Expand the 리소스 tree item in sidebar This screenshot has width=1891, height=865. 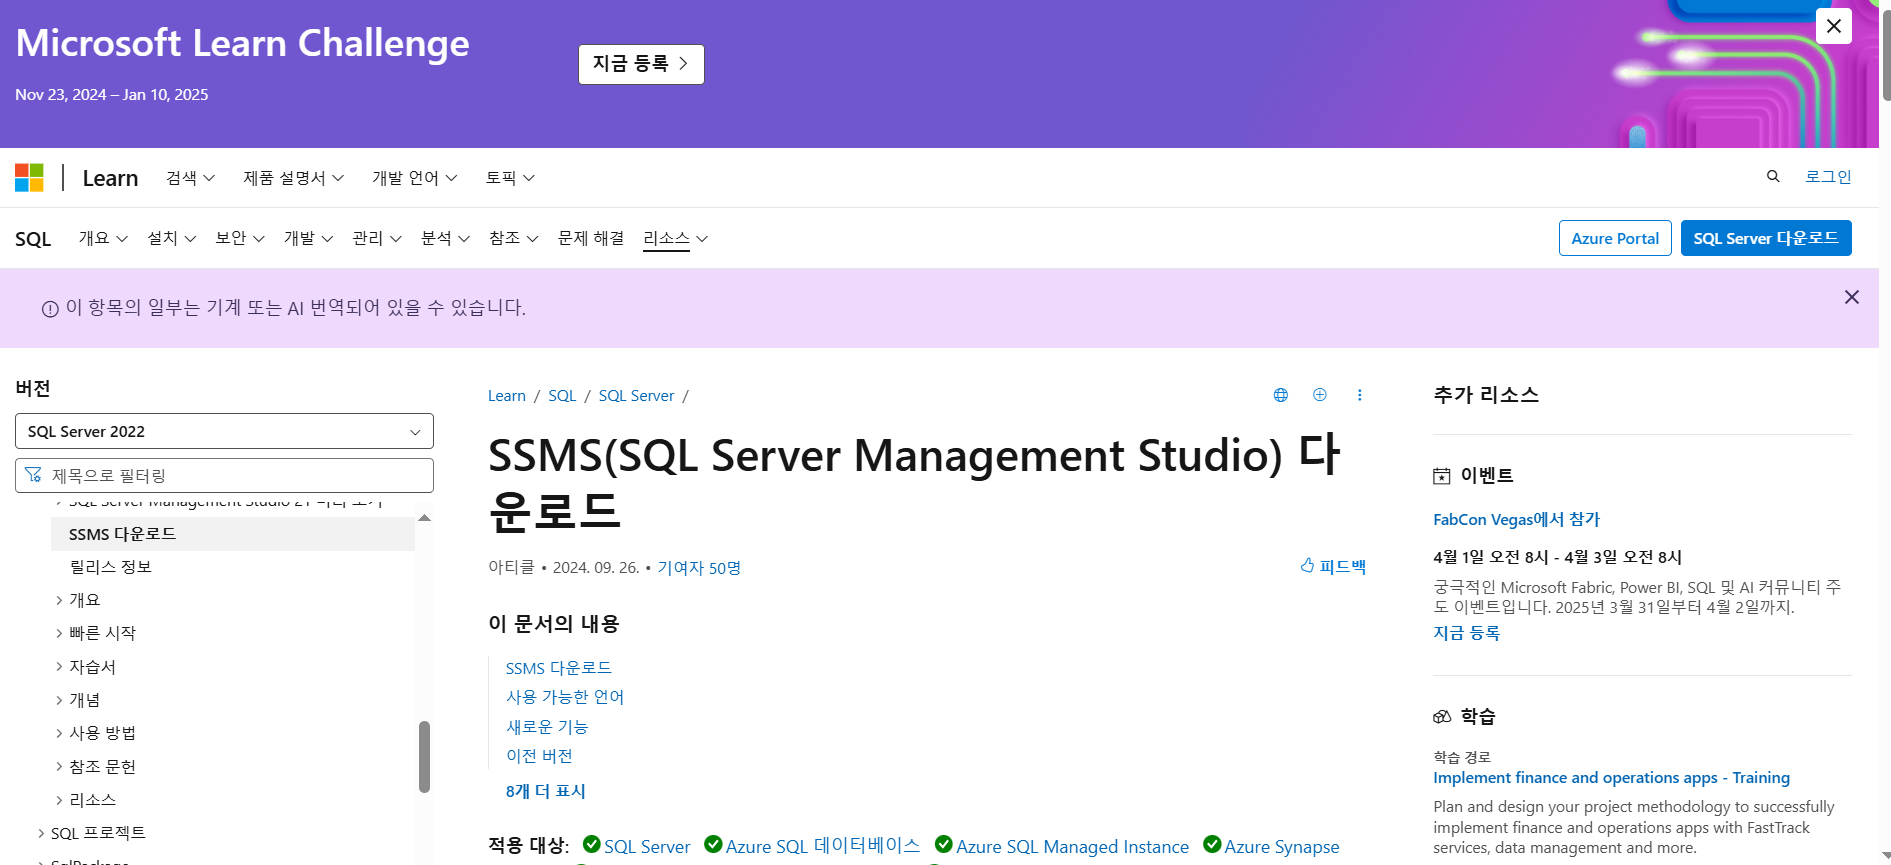coord(59,800)
